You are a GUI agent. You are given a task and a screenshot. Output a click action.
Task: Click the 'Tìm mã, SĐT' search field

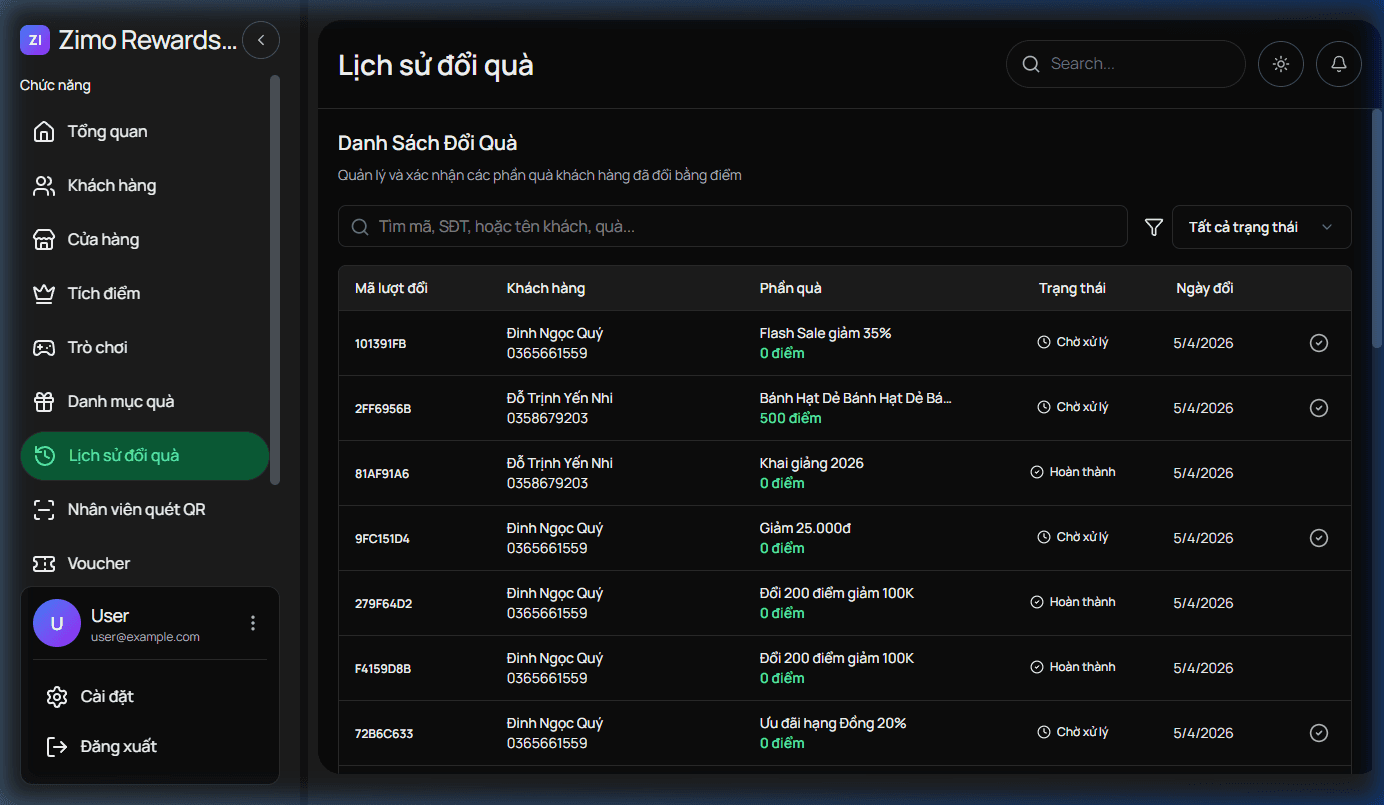[x=732, y=227]
